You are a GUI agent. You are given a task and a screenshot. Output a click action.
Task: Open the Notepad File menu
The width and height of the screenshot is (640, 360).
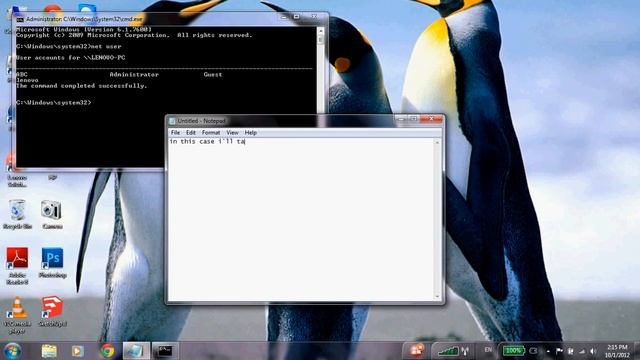coord(175,133)
